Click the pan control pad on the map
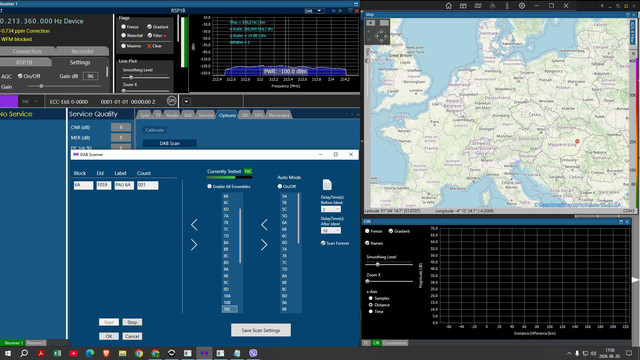Image resolution: width=640 pixels, height=360 pixels. point(381,36)
